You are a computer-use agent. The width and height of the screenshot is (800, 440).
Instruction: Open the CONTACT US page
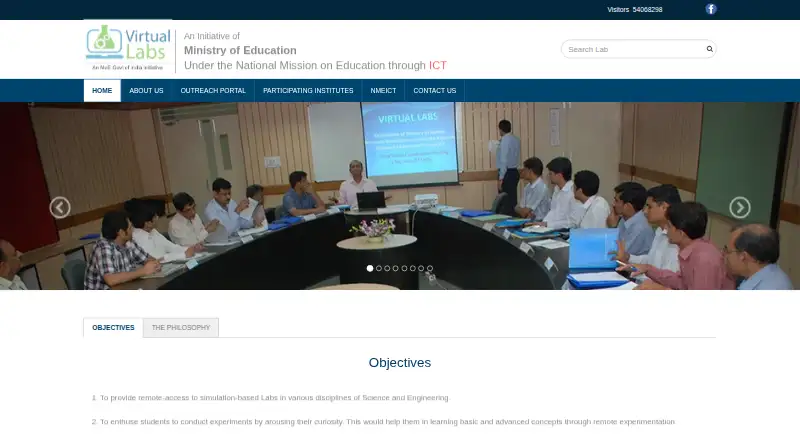coord(435,91)
